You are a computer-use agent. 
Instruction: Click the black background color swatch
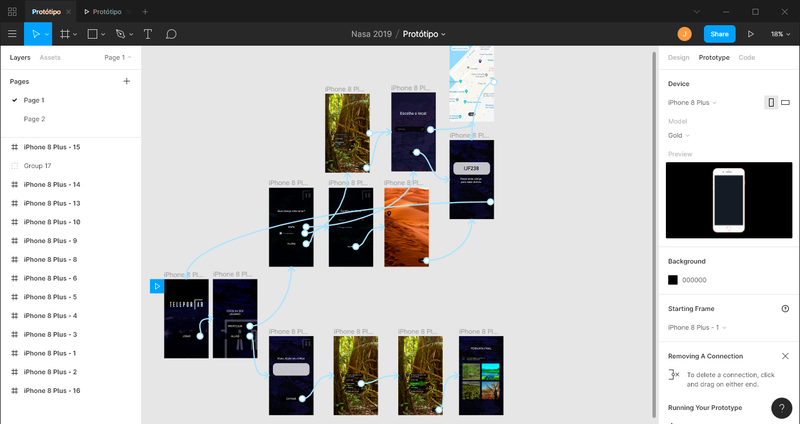click(x=673, y=280)
